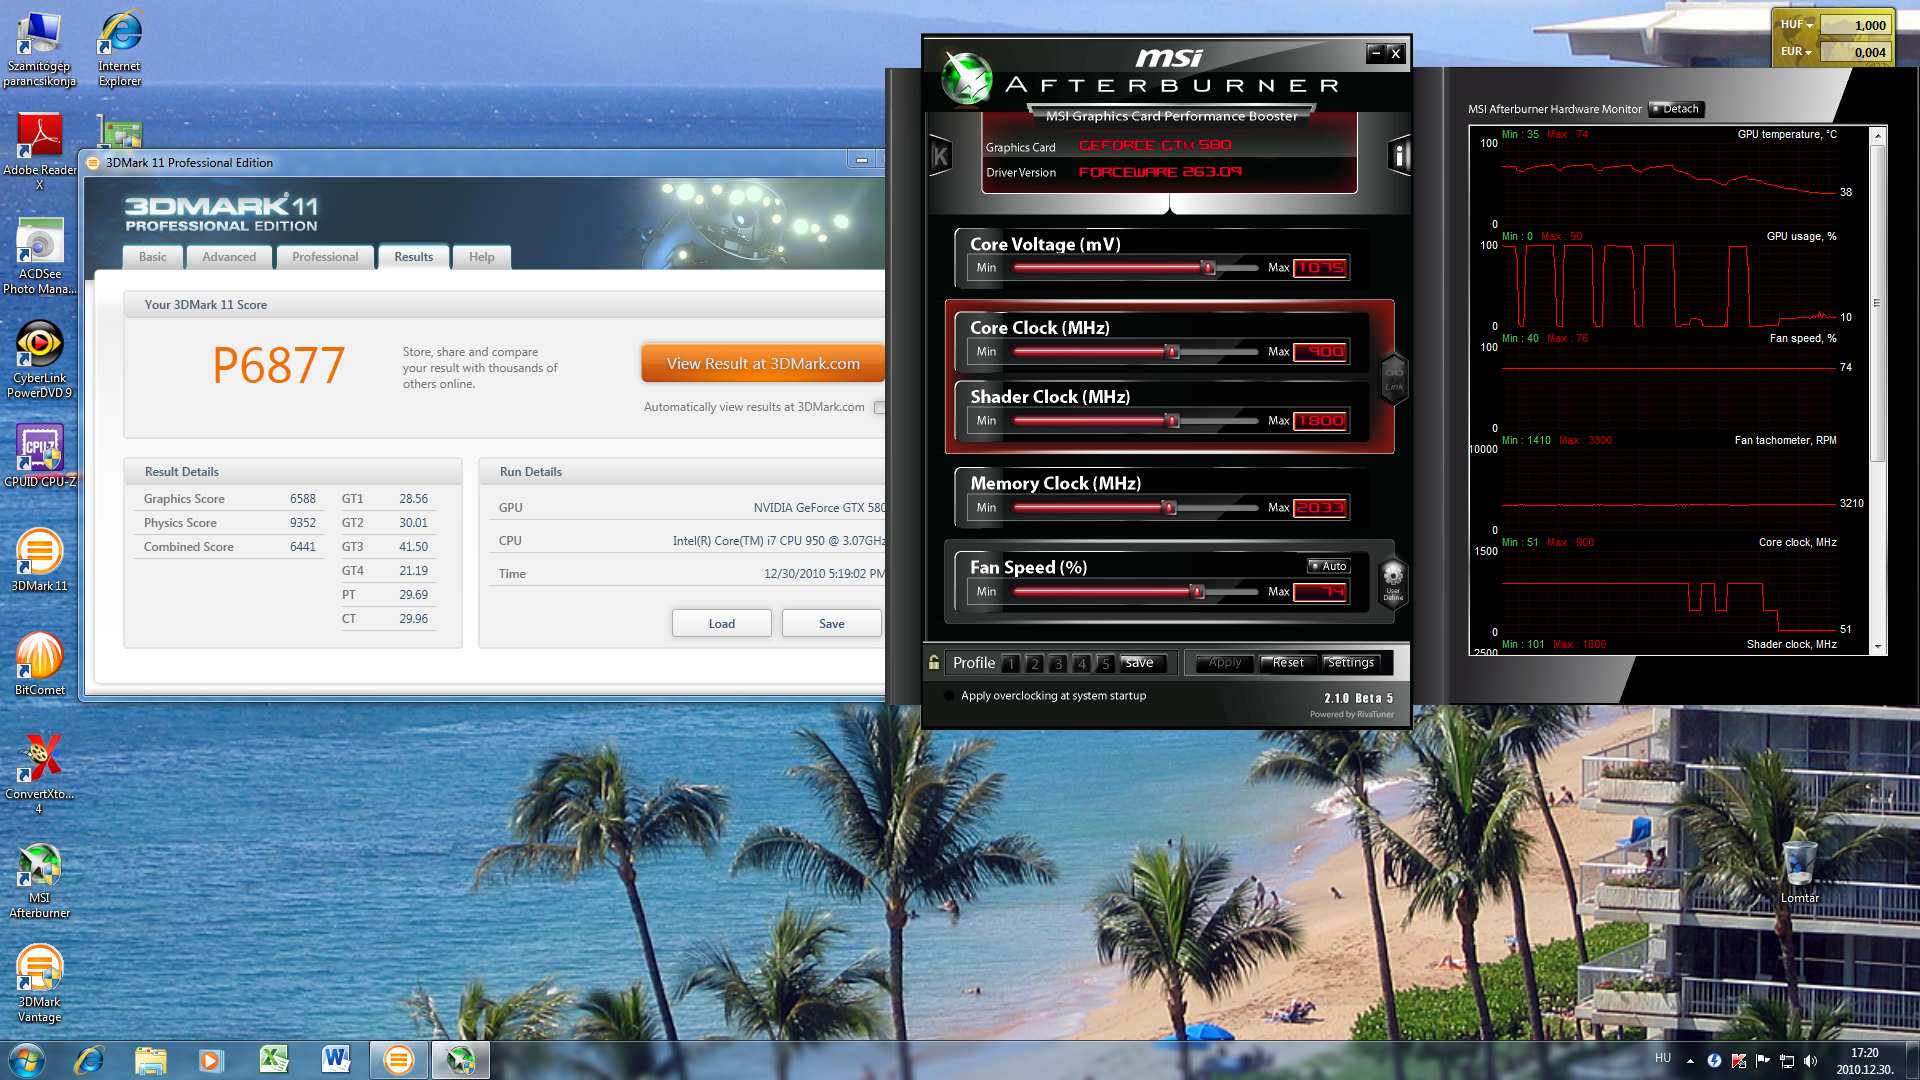1920x1080 pixels.
Task: Switch to the Basic tab in 3DMark 11
Action: click(153, 257)
